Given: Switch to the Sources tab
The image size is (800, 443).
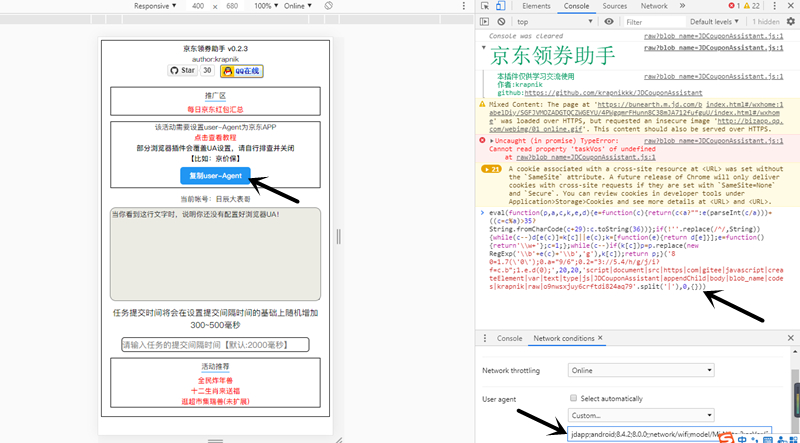Looking at the screenshot, I should tap(615, 6).
